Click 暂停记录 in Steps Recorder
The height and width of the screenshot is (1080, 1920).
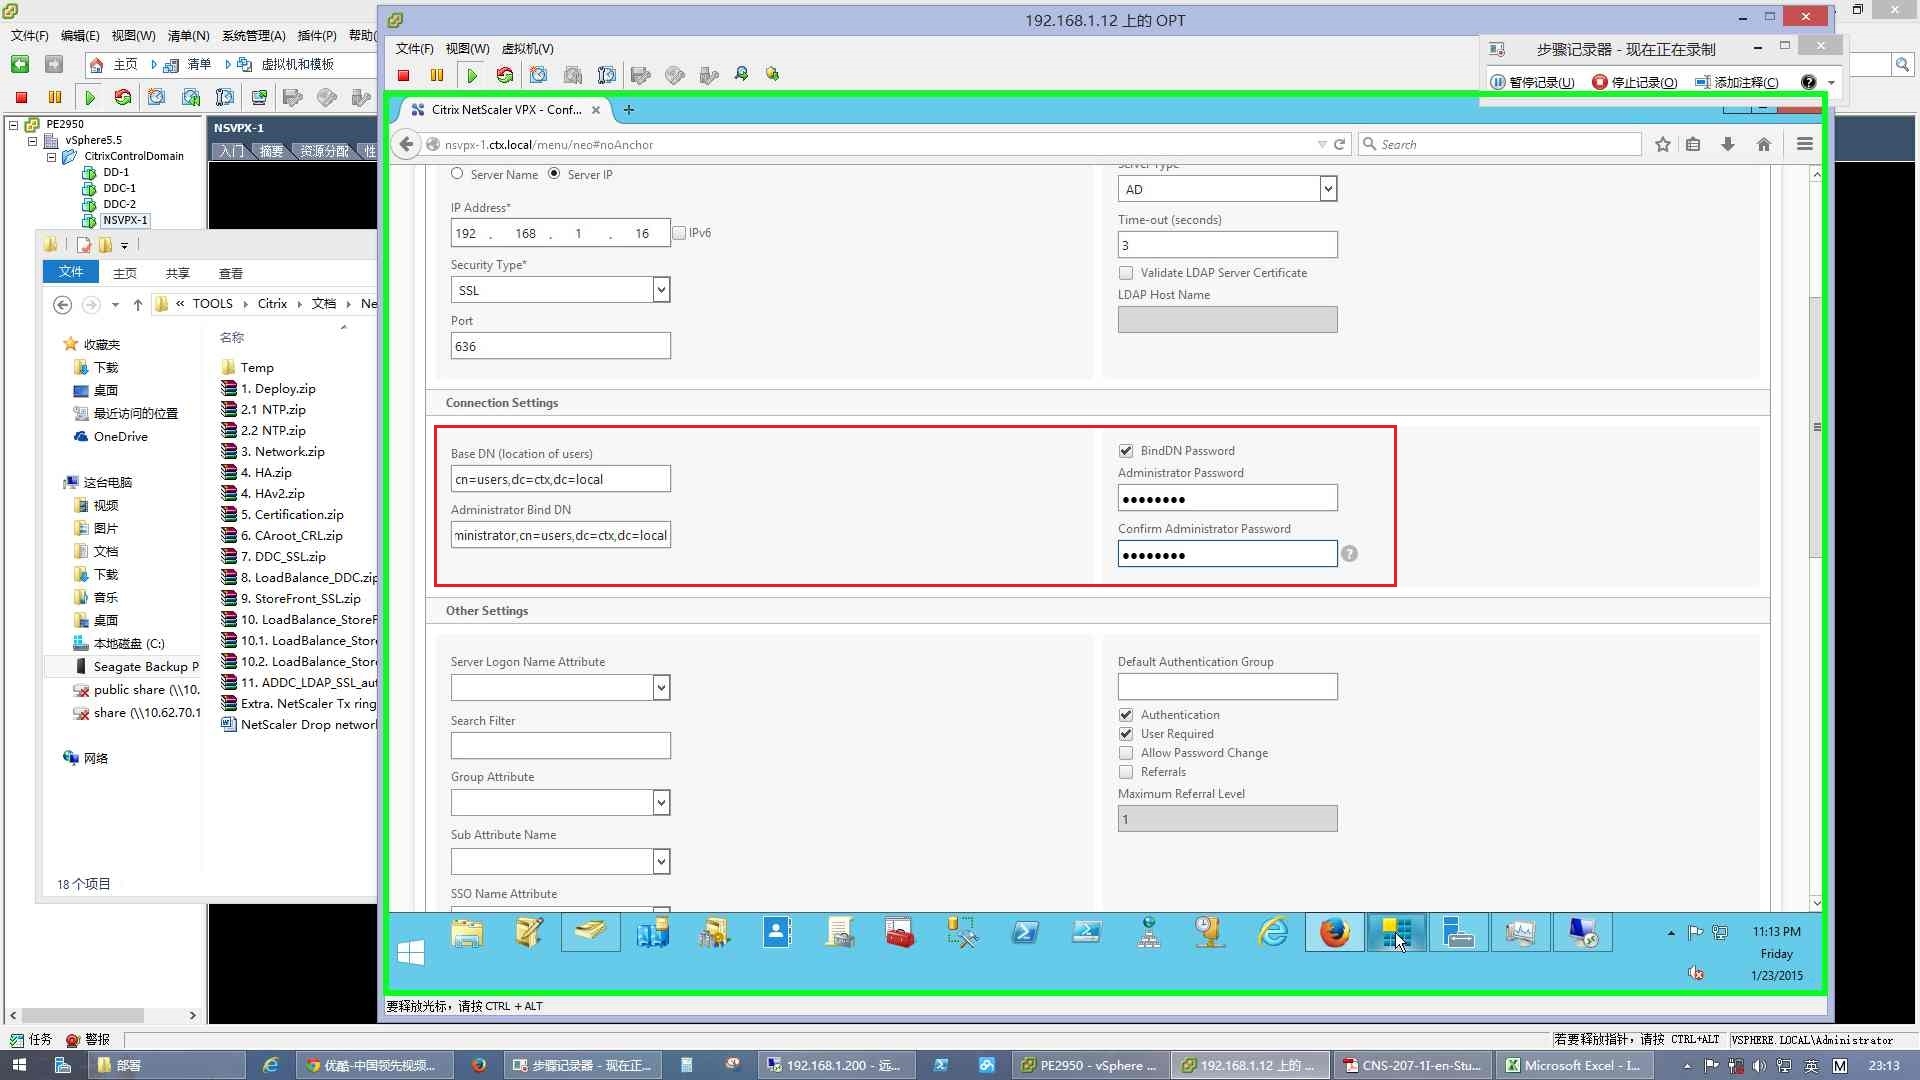[1533, 82]
